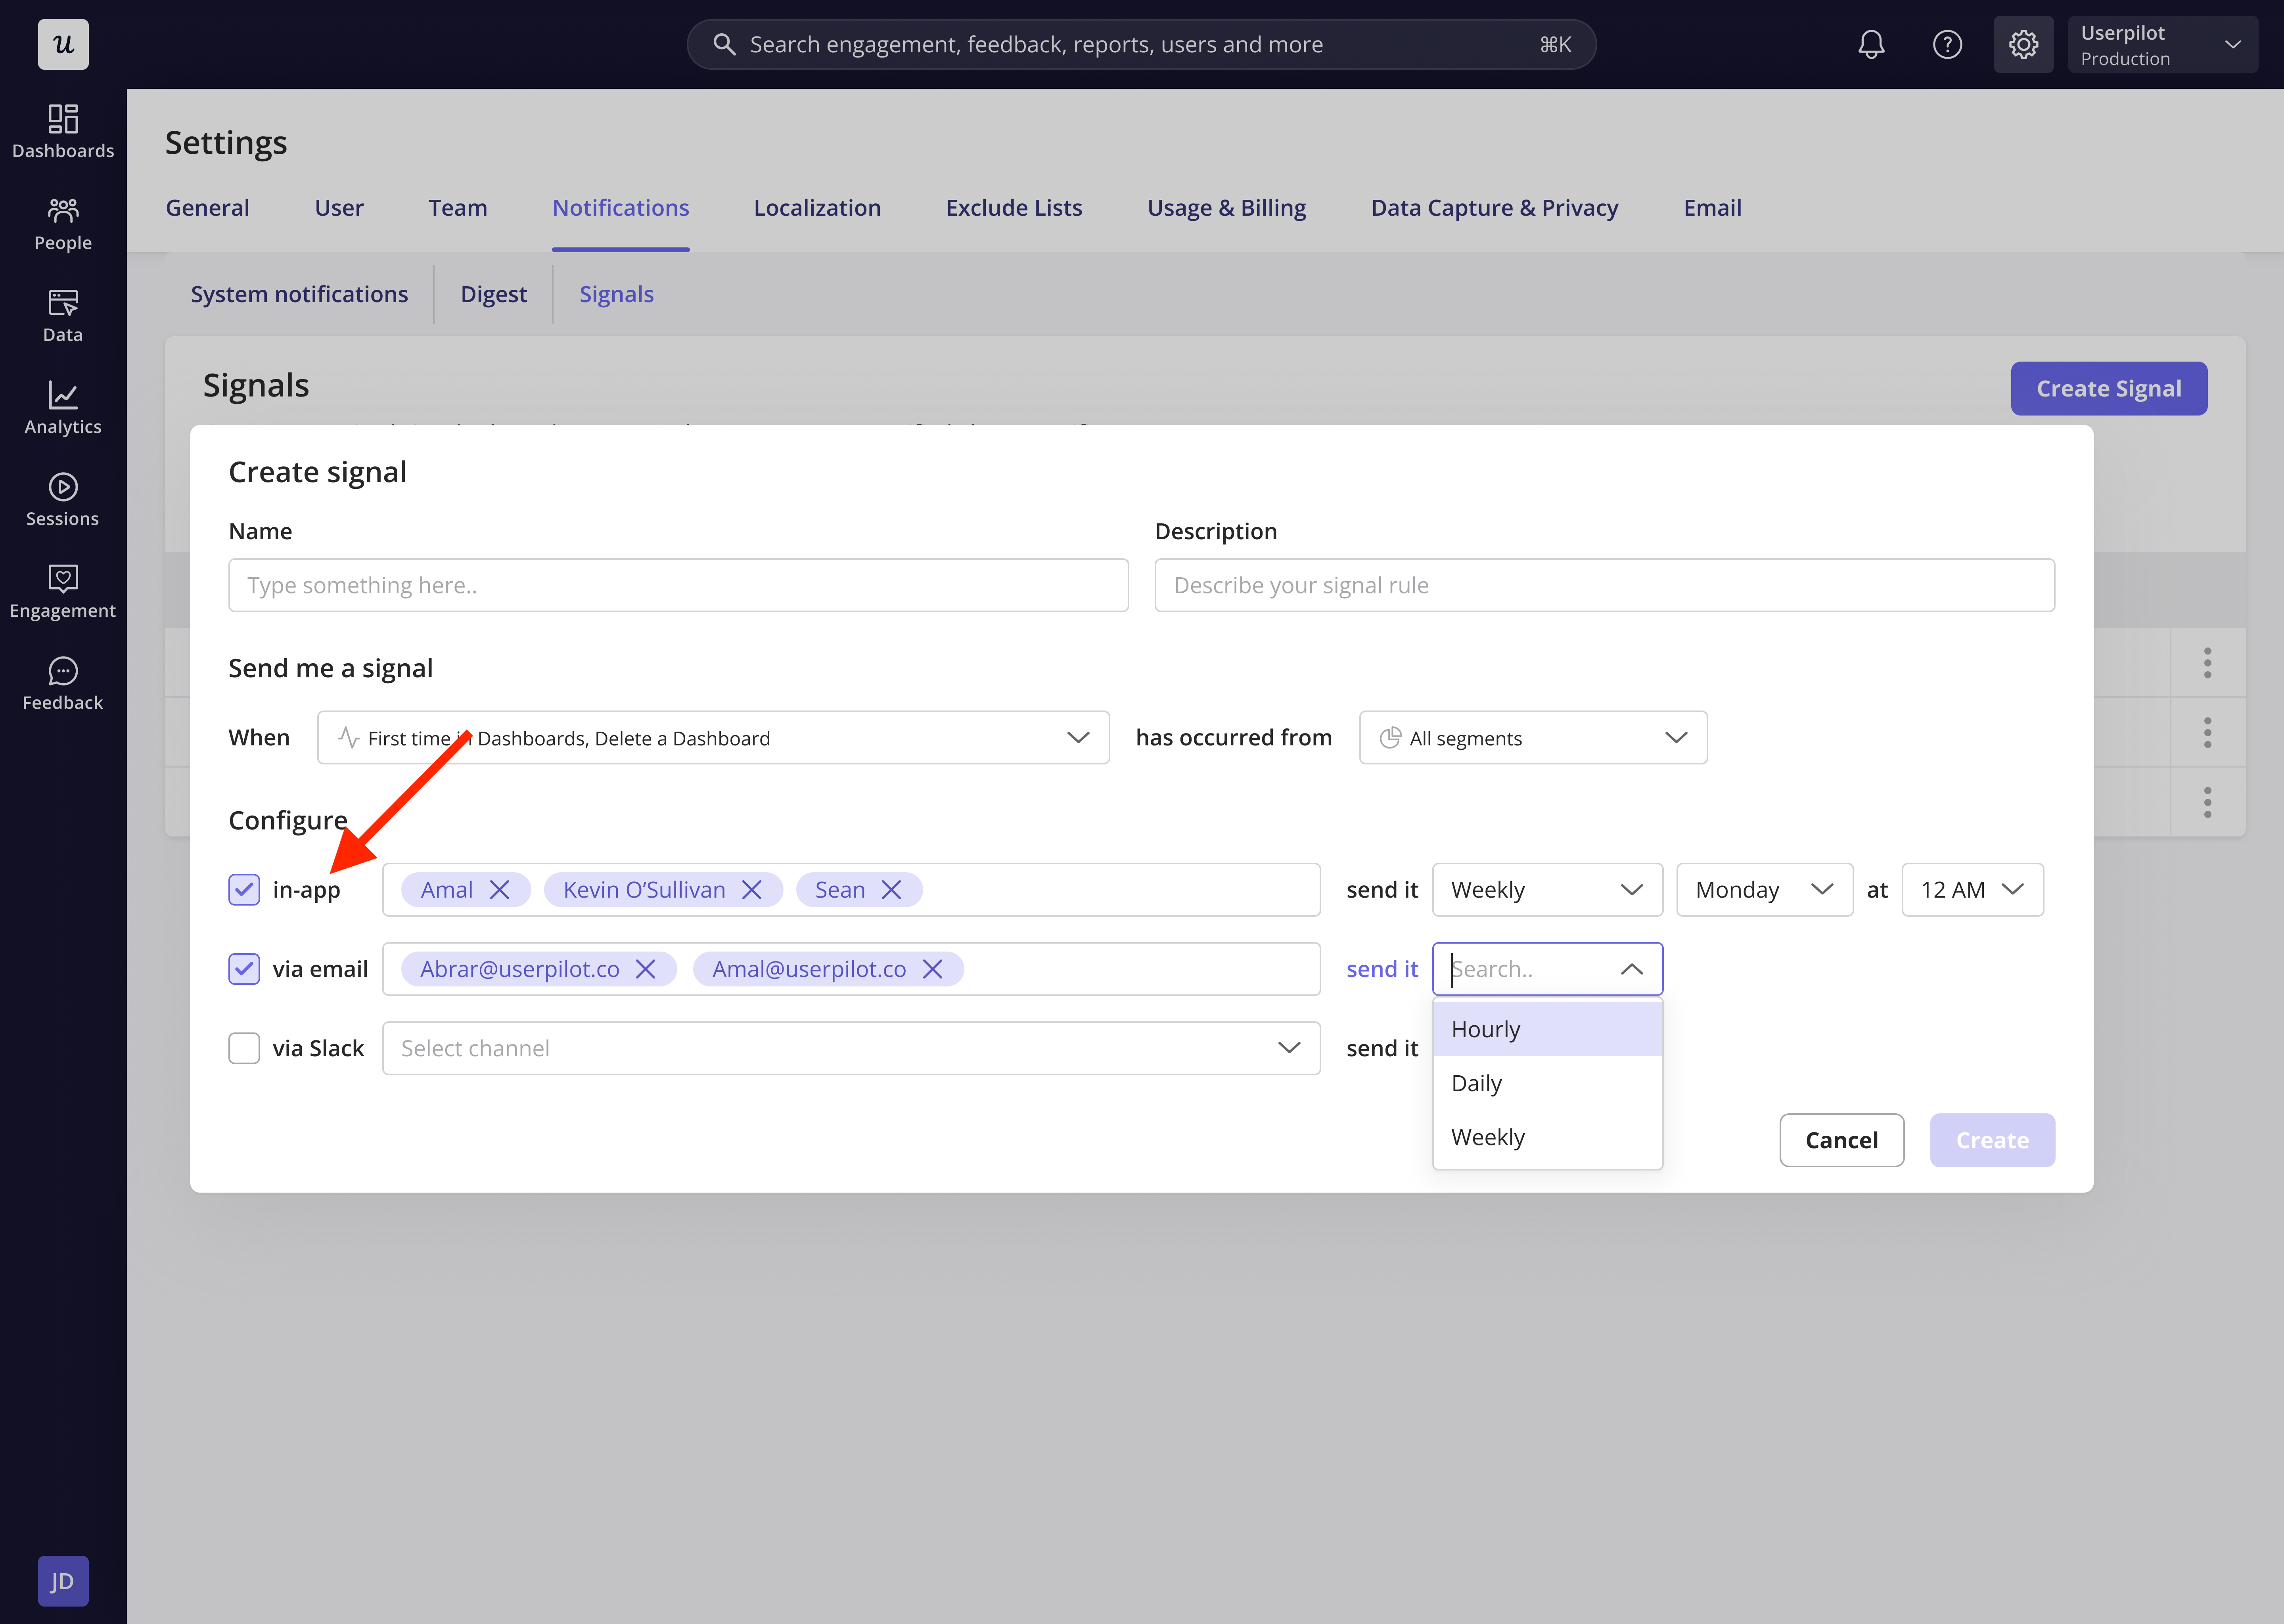Open the help question mark icon
Screen dimensions: 2284x1624
(1946, 45)
